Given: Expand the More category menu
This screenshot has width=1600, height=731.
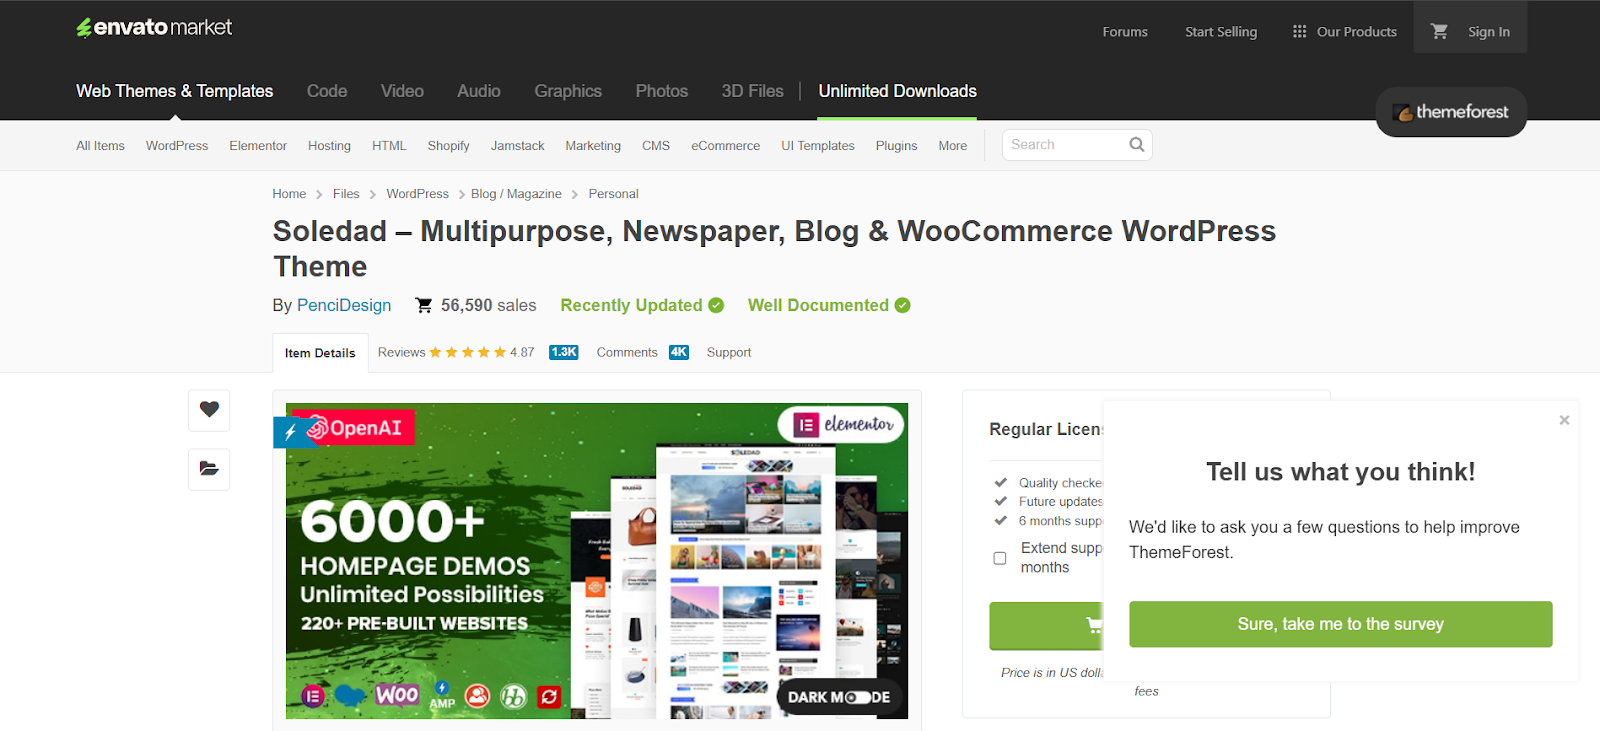Looking at the screenshot, I should click(952, 146).
